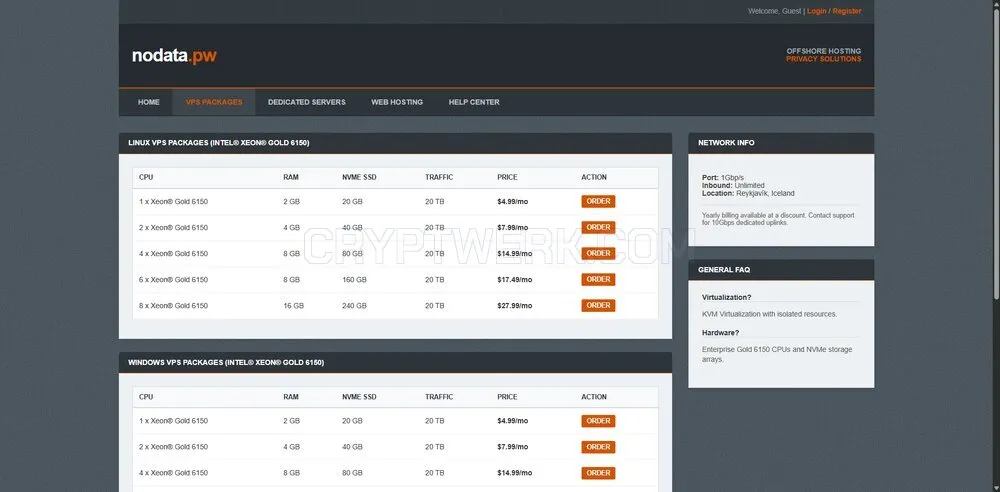The width and height of the screenshot is (1000, 492).
Task: Click the LINUX VPS PACKAGES section header
Action: (395, 143)
